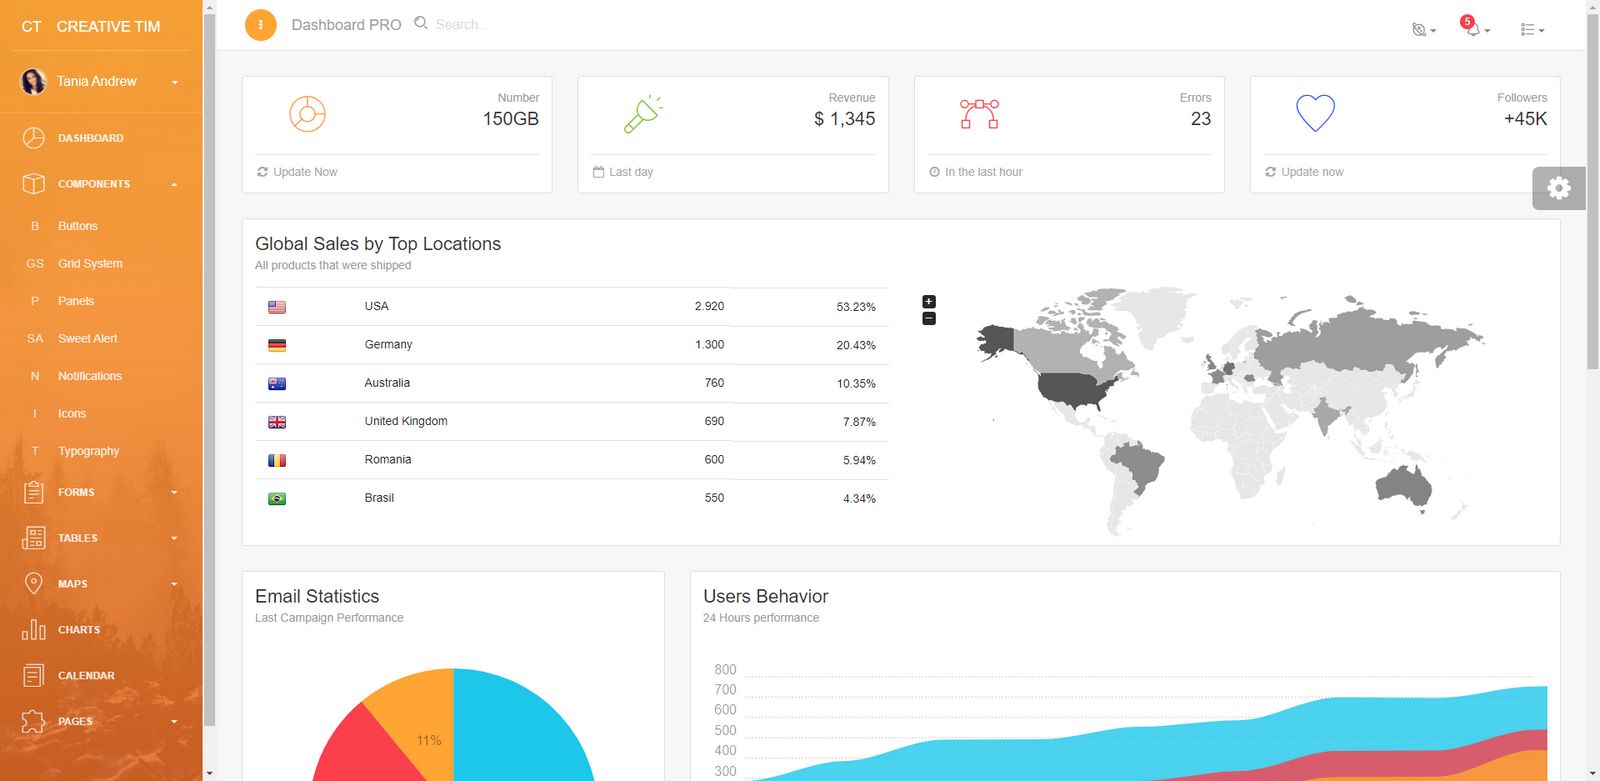Click the Components cube icon
The width and height of the screenshot is (1600, 781).
34,184
